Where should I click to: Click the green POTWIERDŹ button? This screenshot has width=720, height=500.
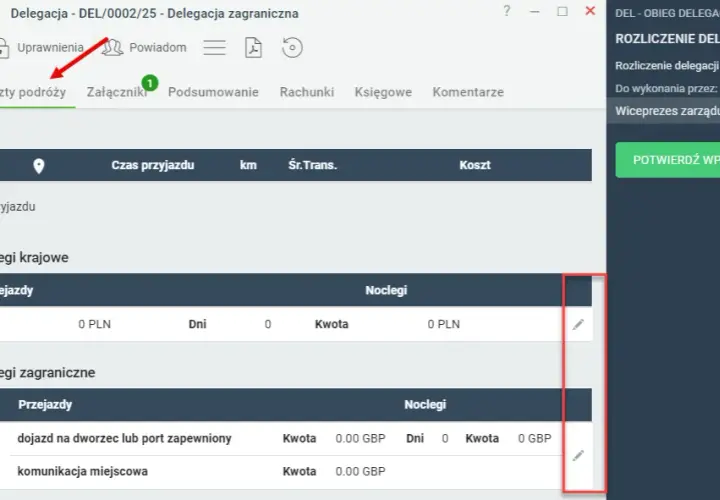tap(668, 160)
